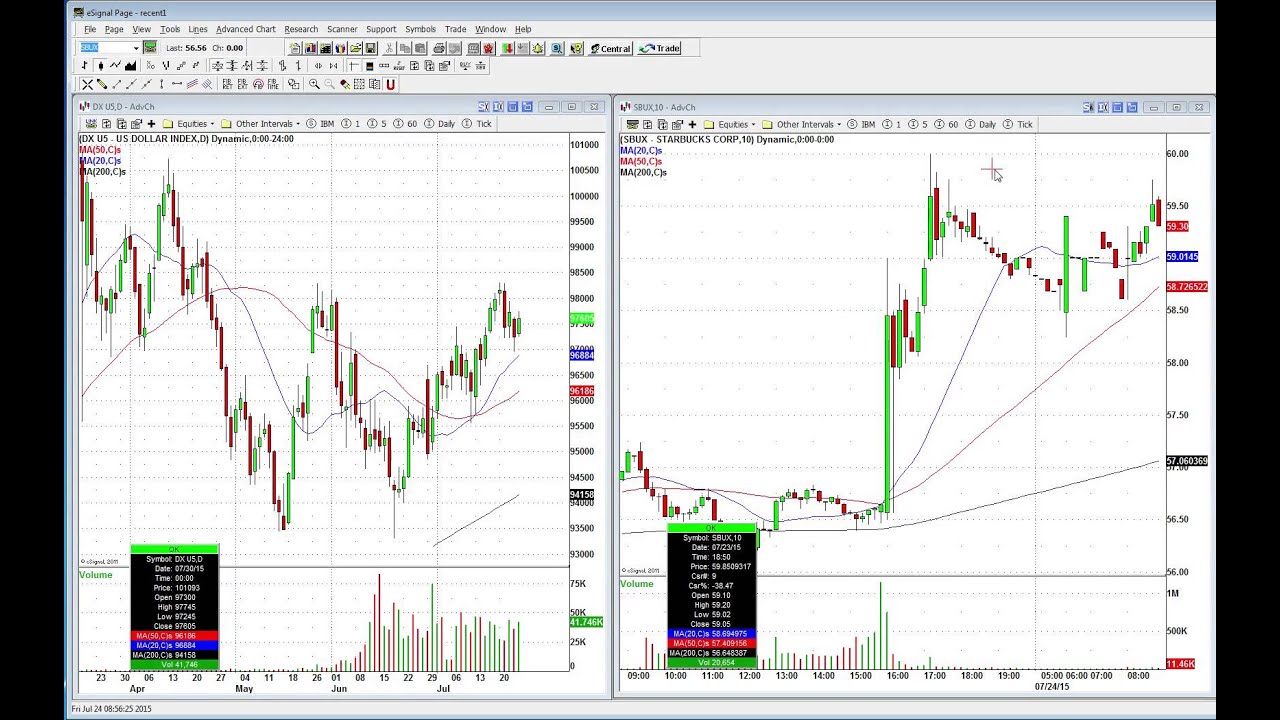This screenshot has height=720, width=1280.
Task: Click MA(50,C)s label in DX chart
Action: click(100, 150)
